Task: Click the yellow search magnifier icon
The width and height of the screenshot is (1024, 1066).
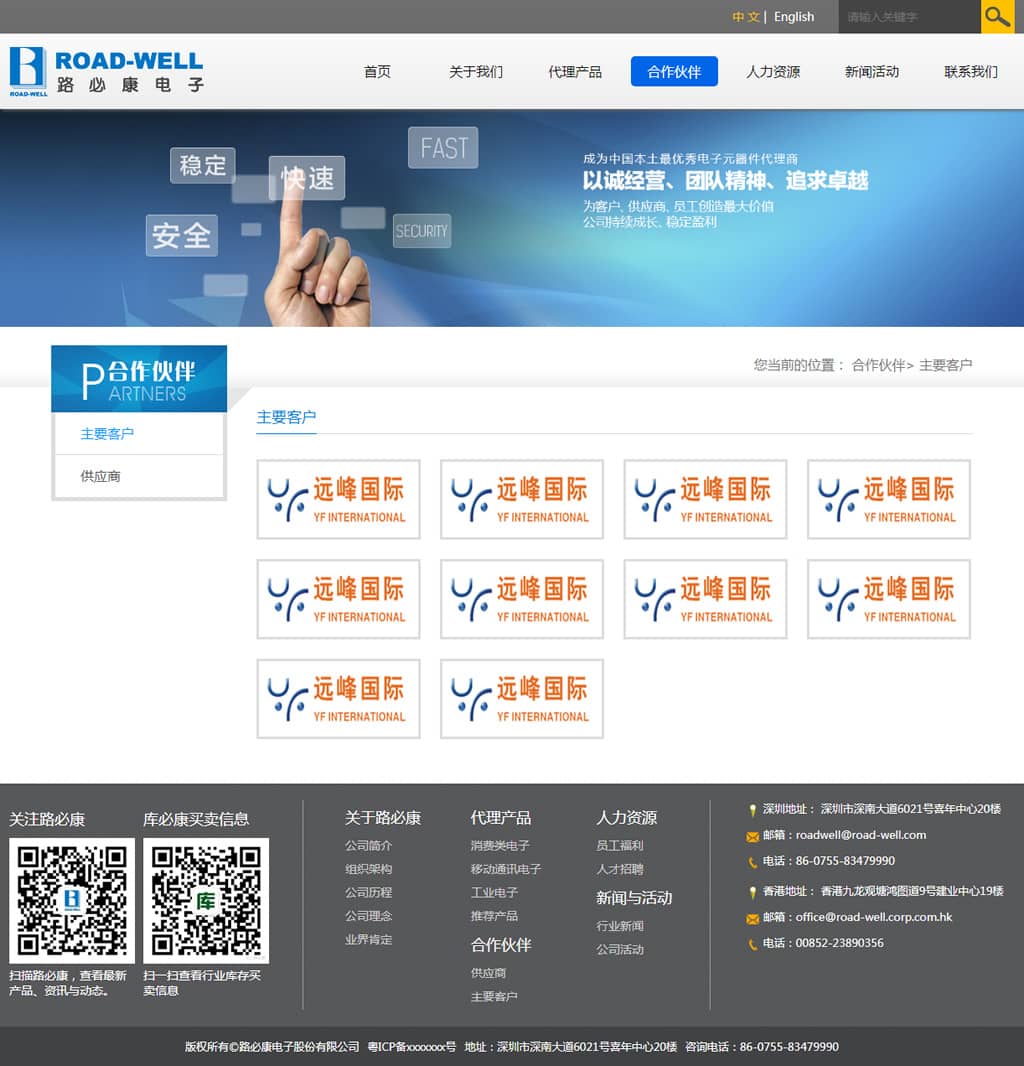Action: tap(997, 17)
